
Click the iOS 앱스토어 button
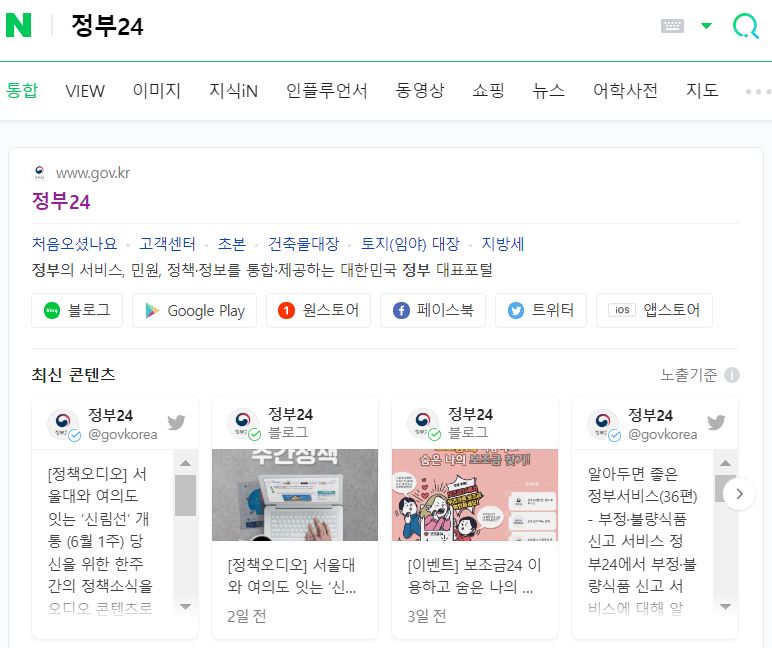(654, 310)
